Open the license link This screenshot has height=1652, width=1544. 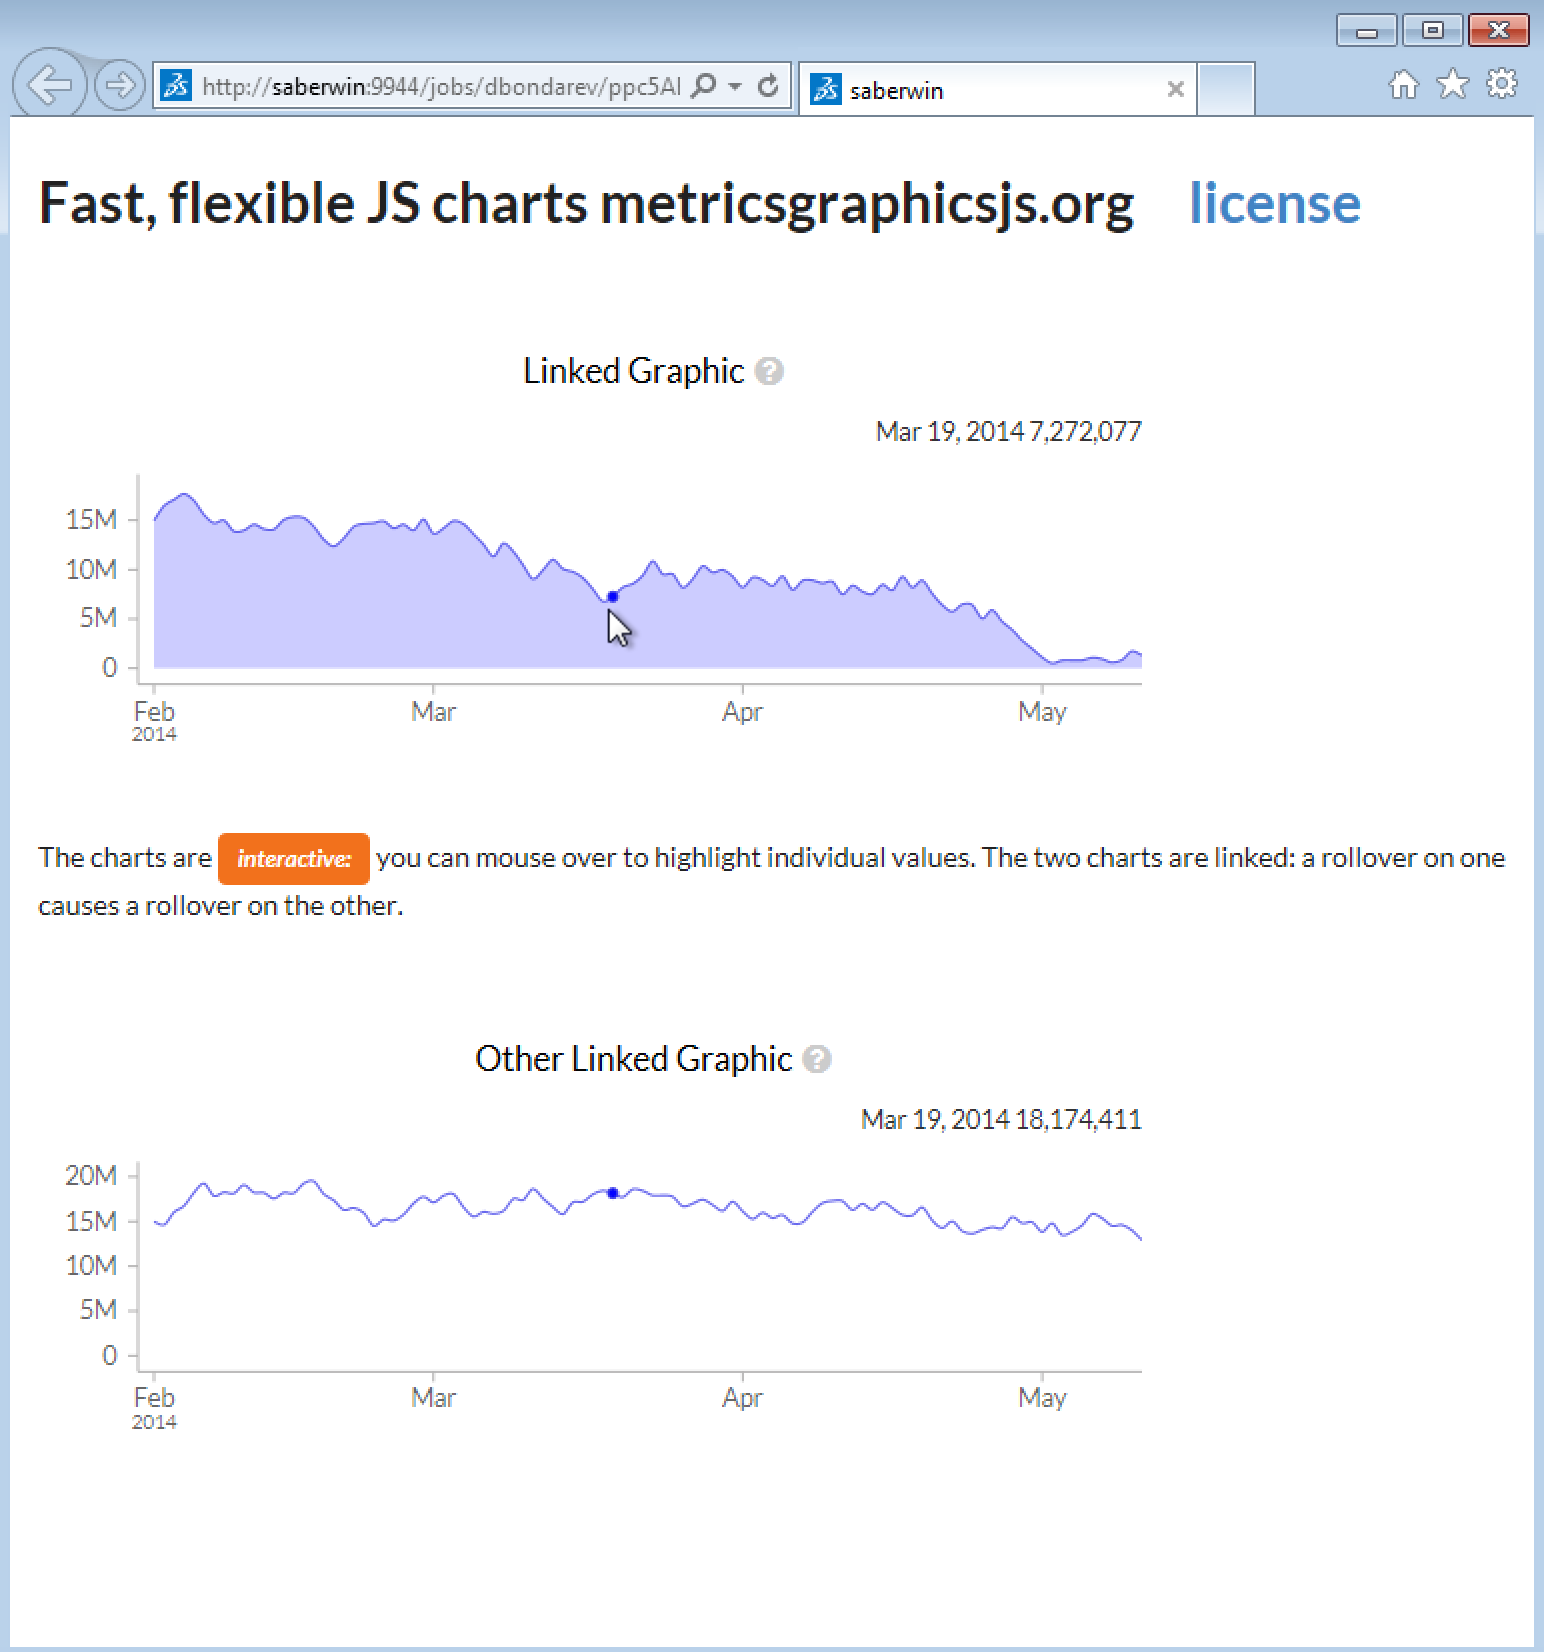(x=1275, y=204)
